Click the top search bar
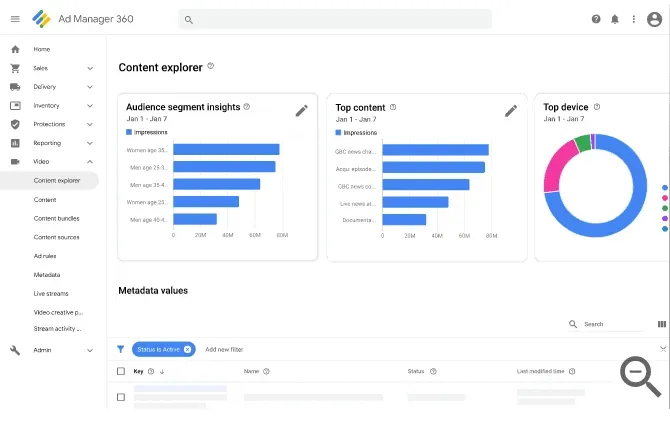The image size is (670, 421). (x=335, y=19)
